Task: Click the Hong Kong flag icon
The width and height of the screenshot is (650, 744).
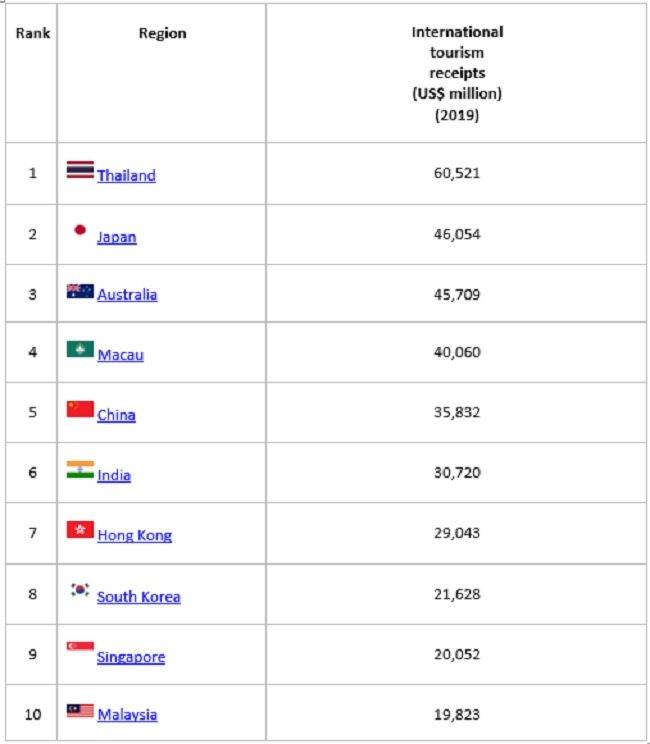Action: tap(80, 530)
